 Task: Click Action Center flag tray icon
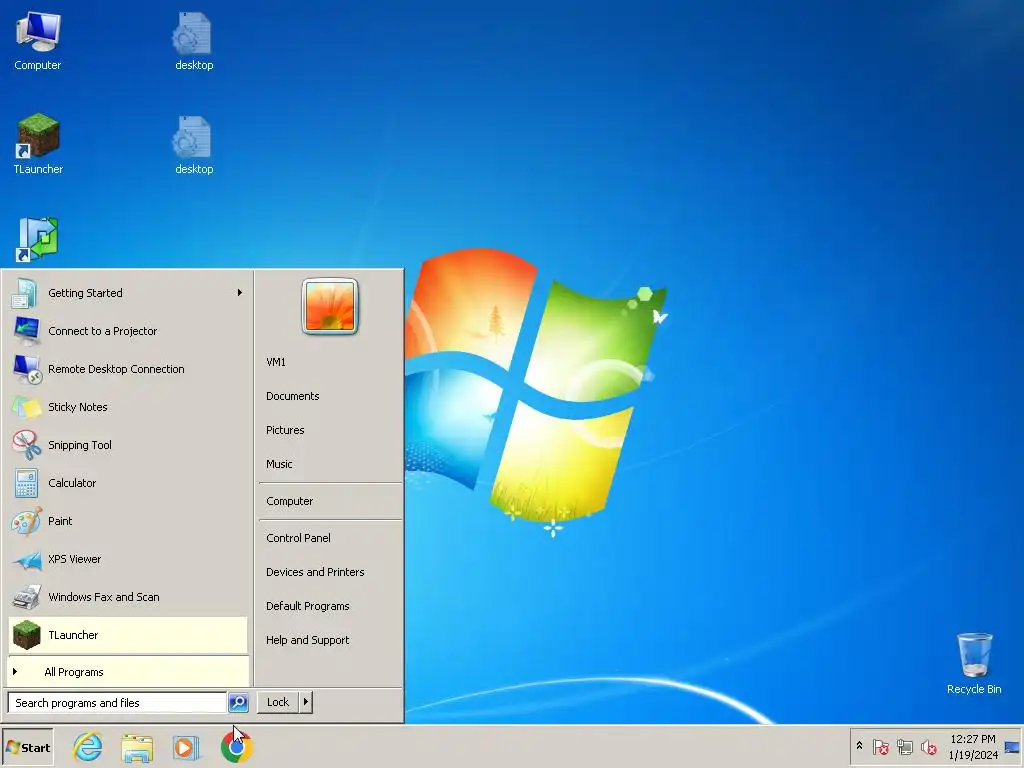pyautogui.click(x=880, y=746)
